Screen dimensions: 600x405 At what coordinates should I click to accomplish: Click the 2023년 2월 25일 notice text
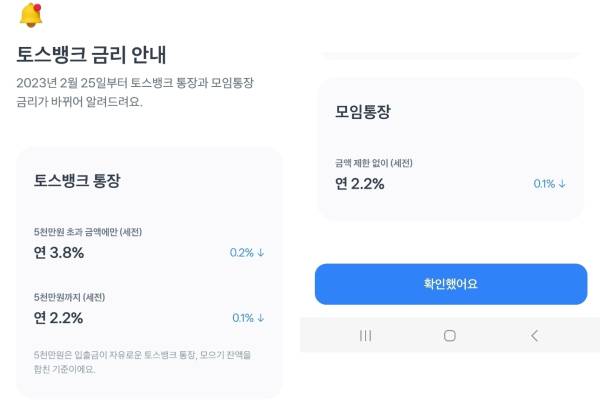[135, 92]
